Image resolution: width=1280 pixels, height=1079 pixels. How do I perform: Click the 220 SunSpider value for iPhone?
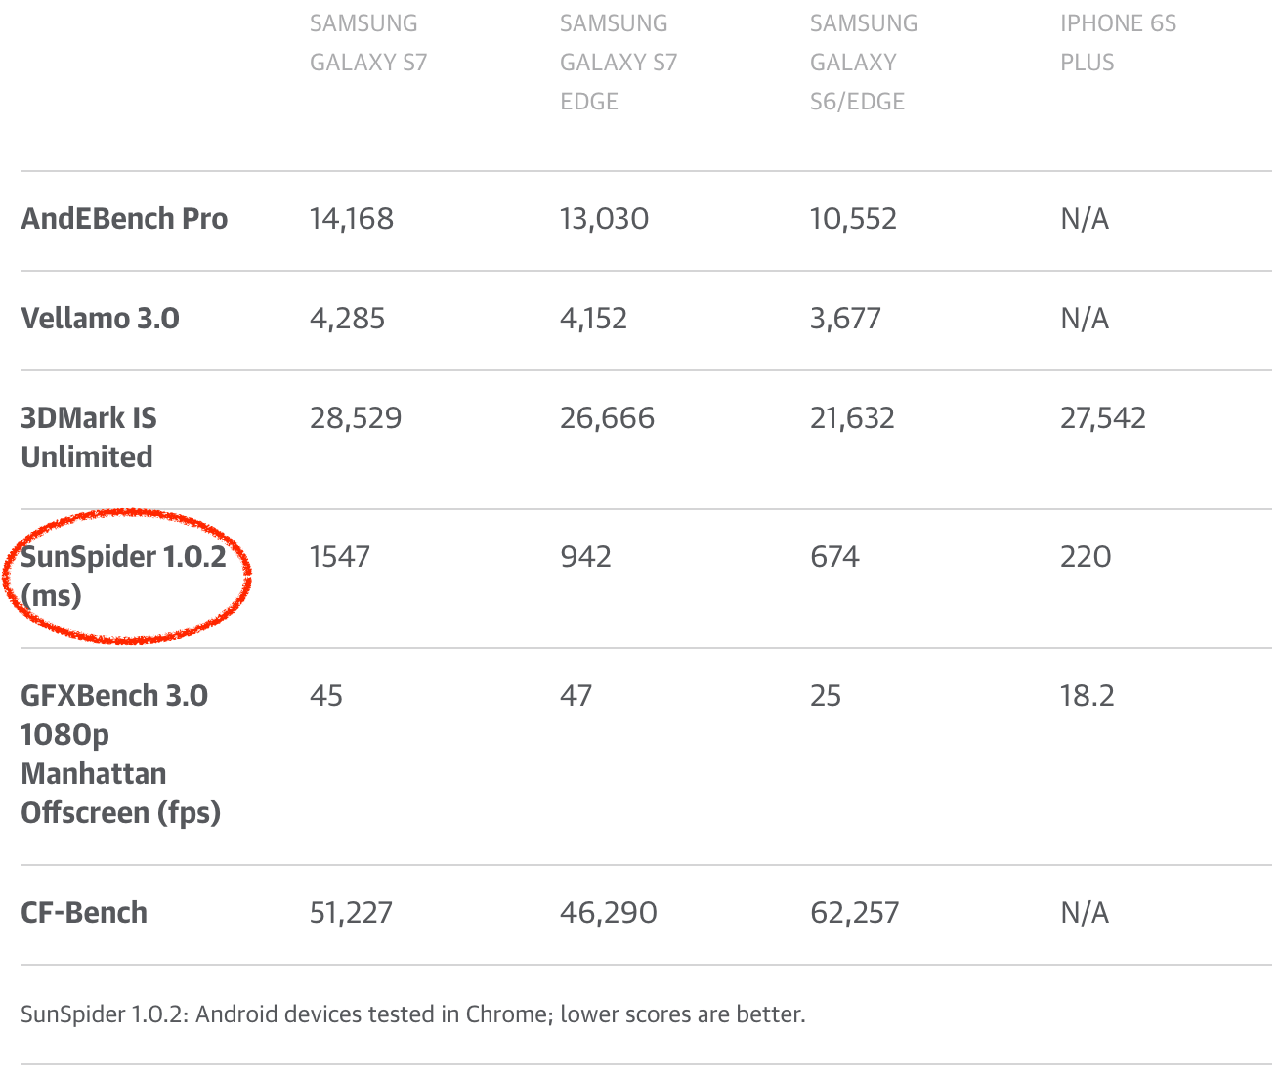(1085, 557)
